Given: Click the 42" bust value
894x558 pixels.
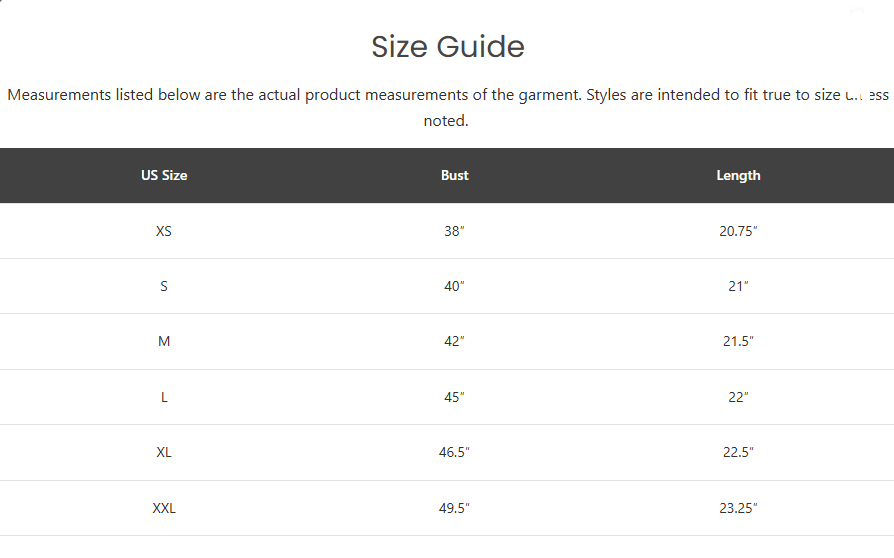Looking at the screenshot, I should pyautogui.click(x=454, y=341).
